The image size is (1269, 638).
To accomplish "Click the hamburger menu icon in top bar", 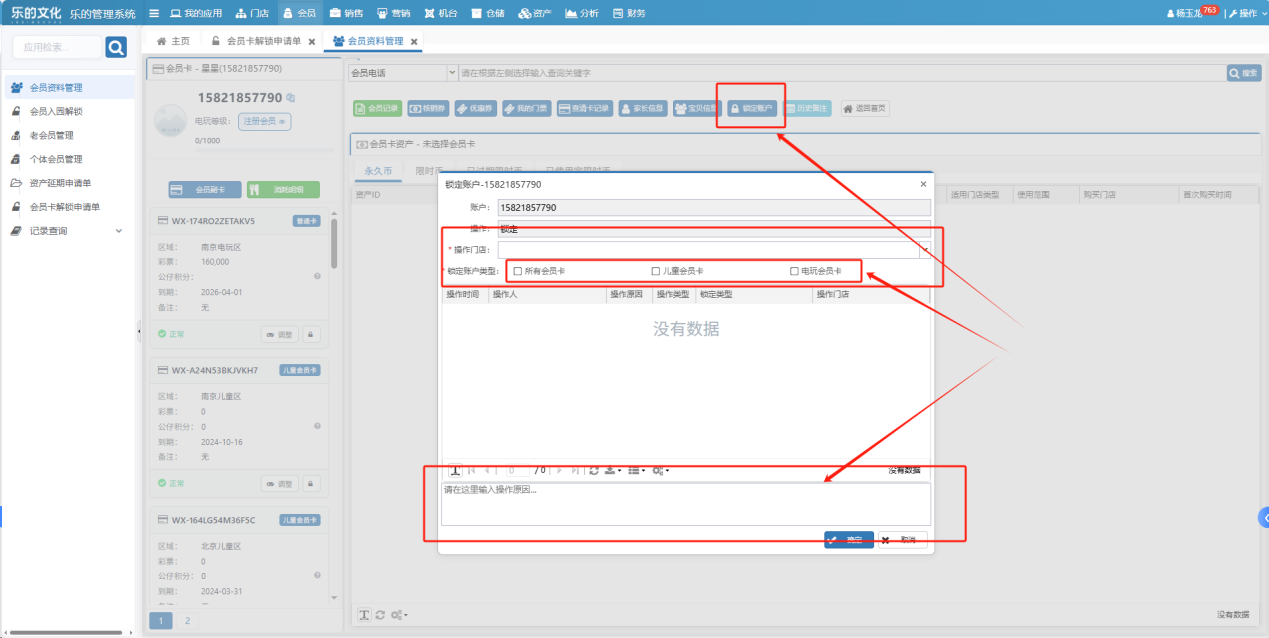I will tap(153, 13).
